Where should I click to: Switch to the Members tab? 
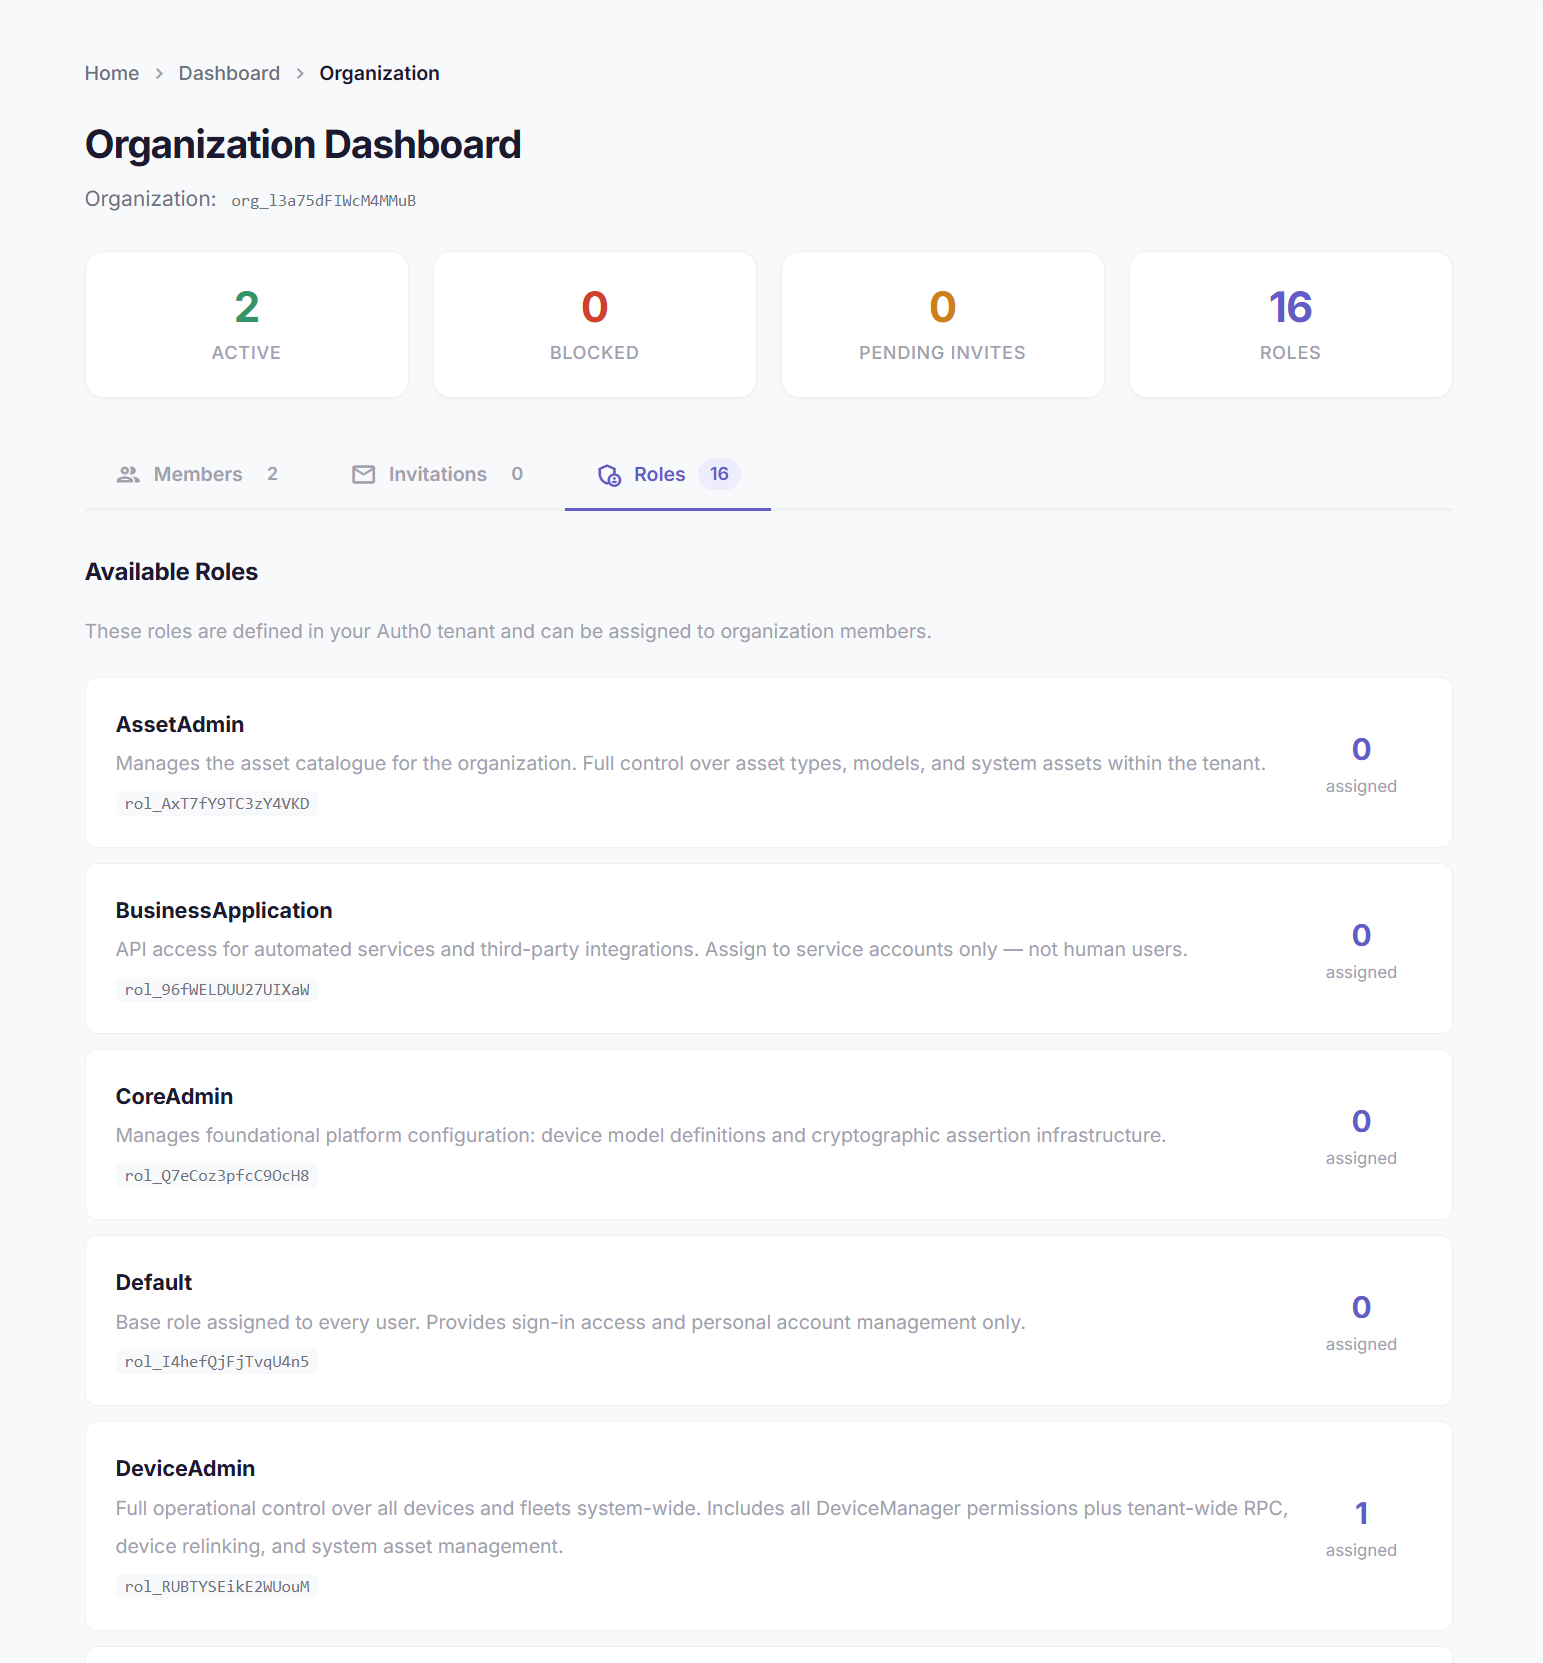(197, 474)
